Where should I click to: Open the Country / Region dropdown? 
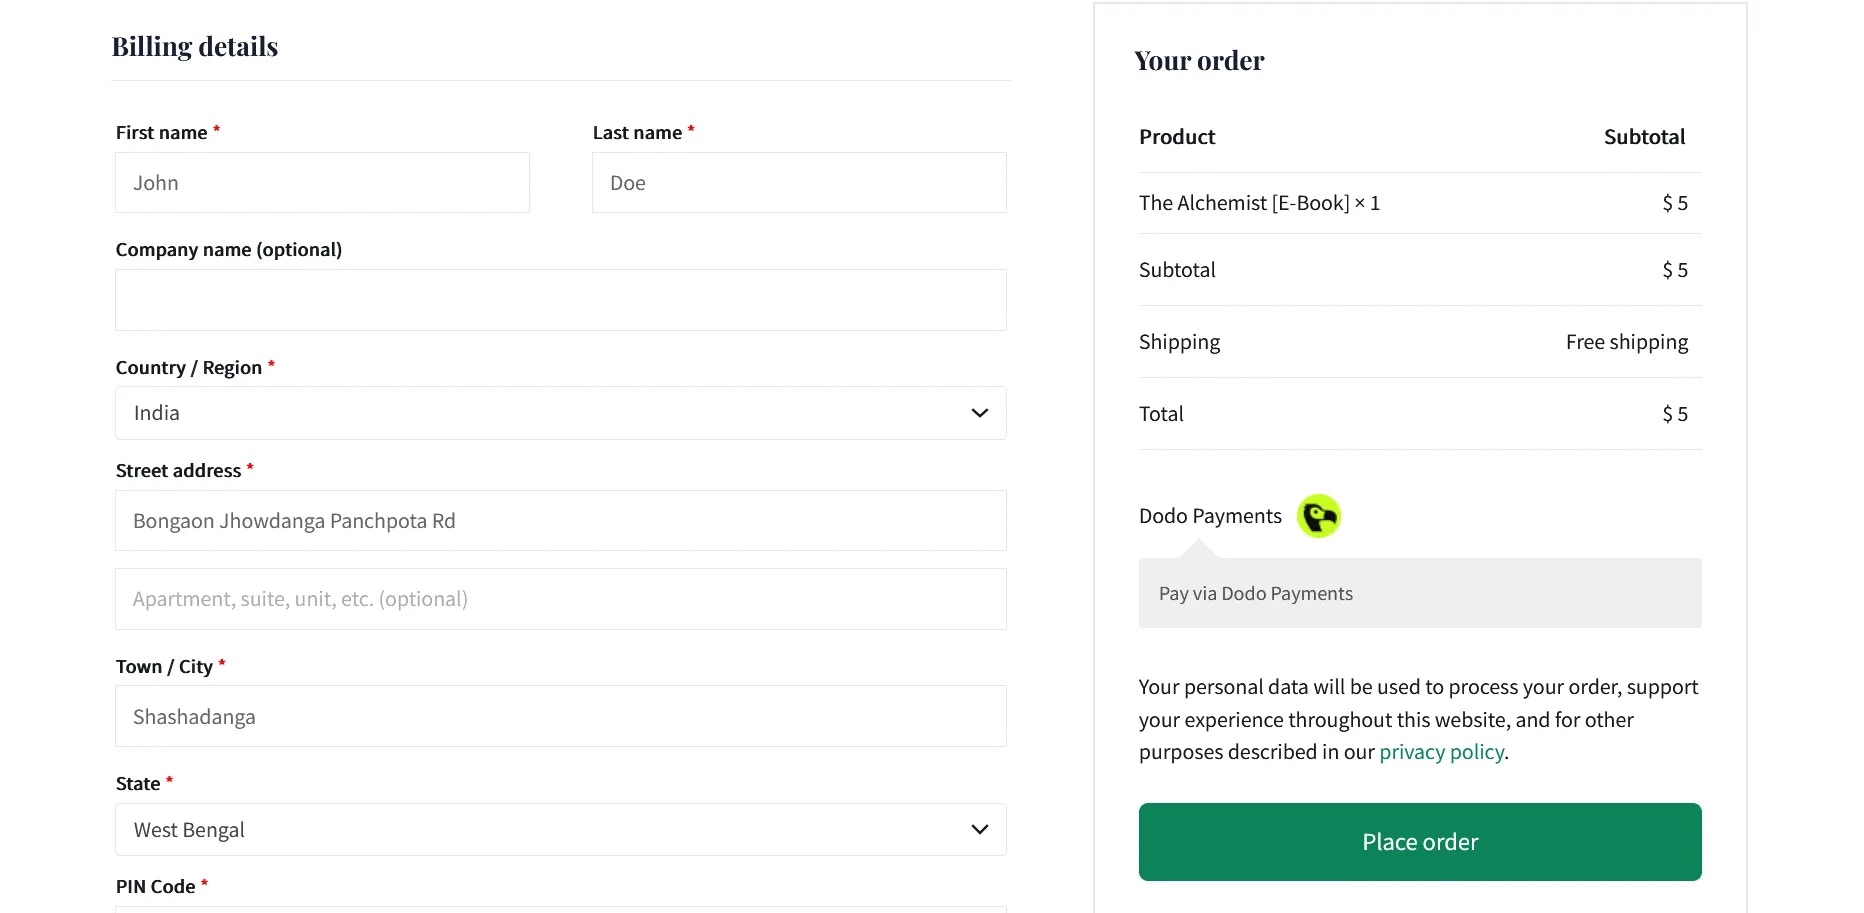560,412
